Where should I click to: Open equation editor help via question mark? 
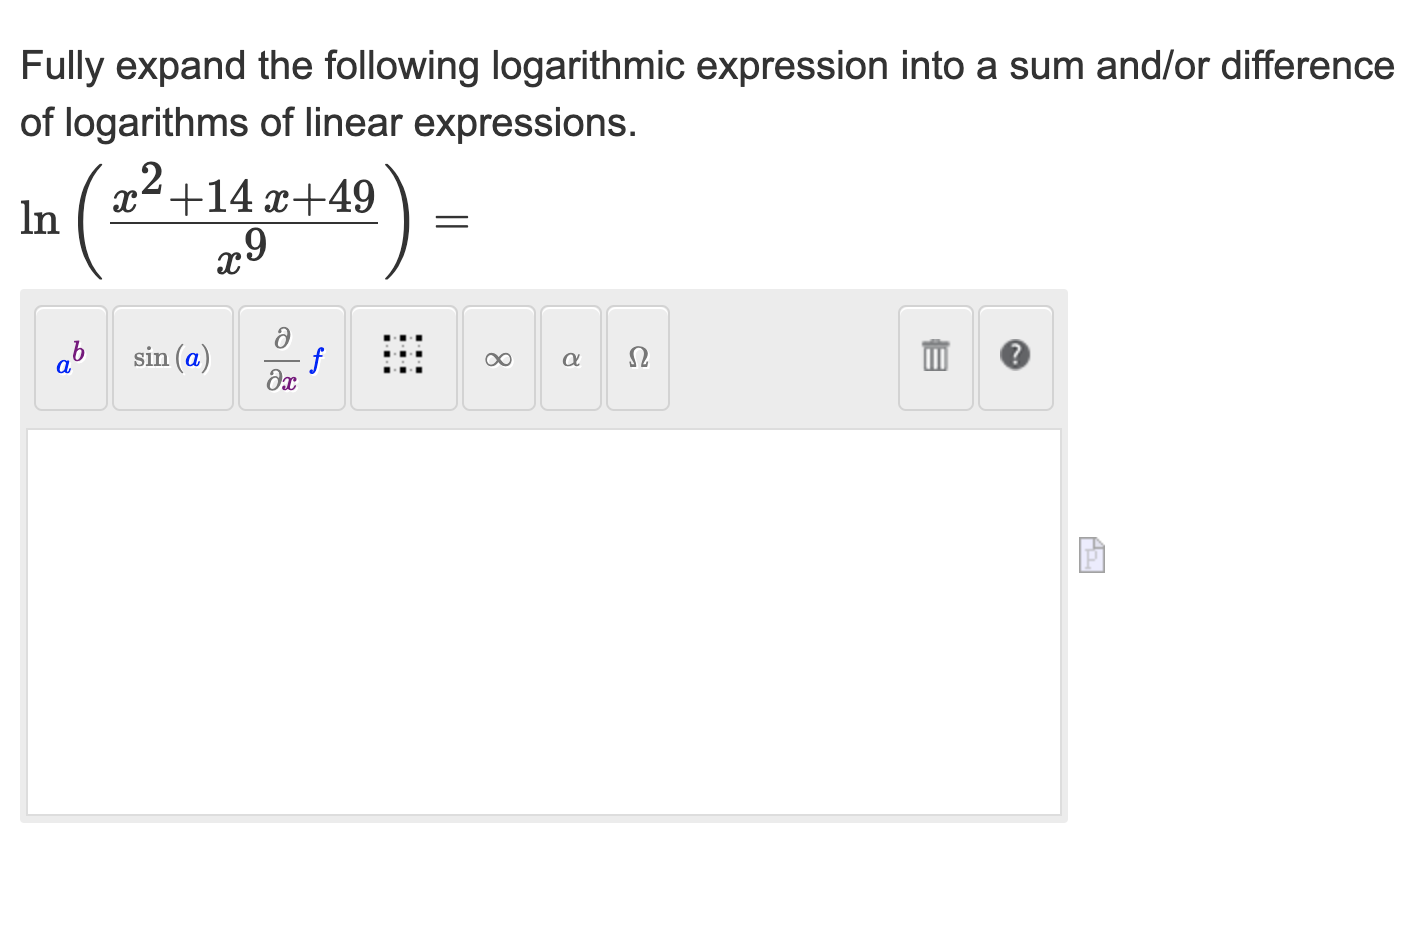tap(1016, 358)
